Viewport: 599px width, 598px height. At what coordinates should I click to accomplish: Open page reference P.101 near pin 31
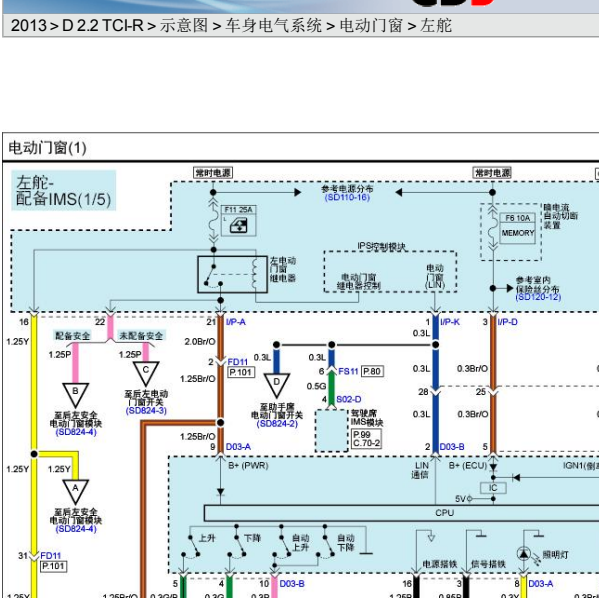(53, 566)
